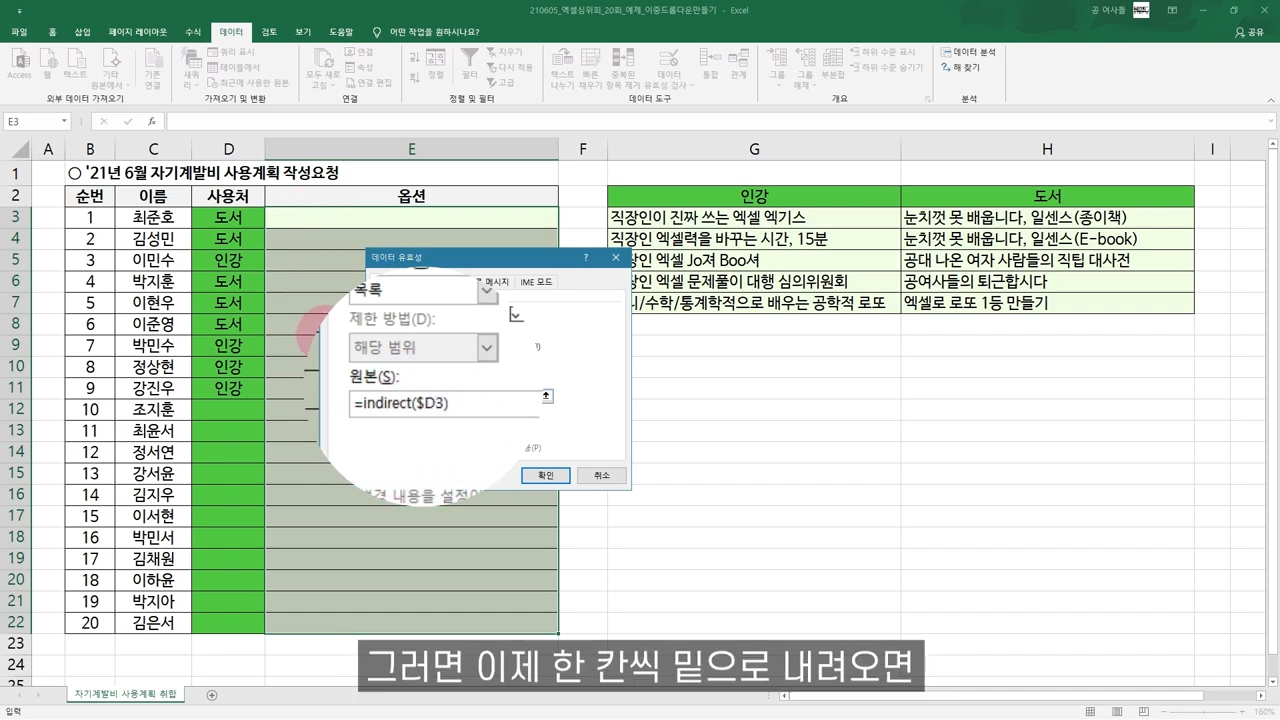Add a new sheet with plus icon
The image size is (1280, 720).
[x=211, y=695]
